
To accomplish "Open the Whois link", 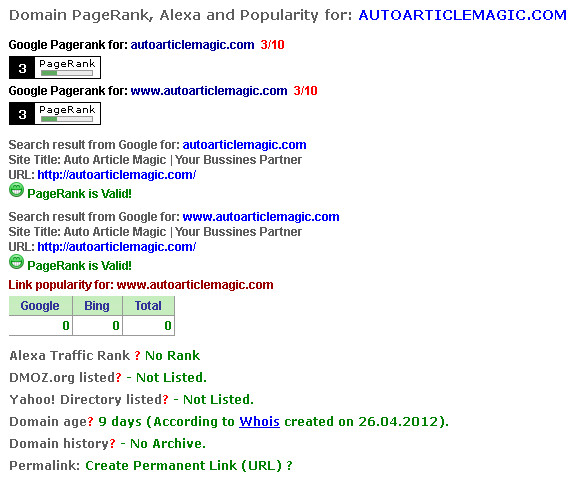I will coord(259,422).
